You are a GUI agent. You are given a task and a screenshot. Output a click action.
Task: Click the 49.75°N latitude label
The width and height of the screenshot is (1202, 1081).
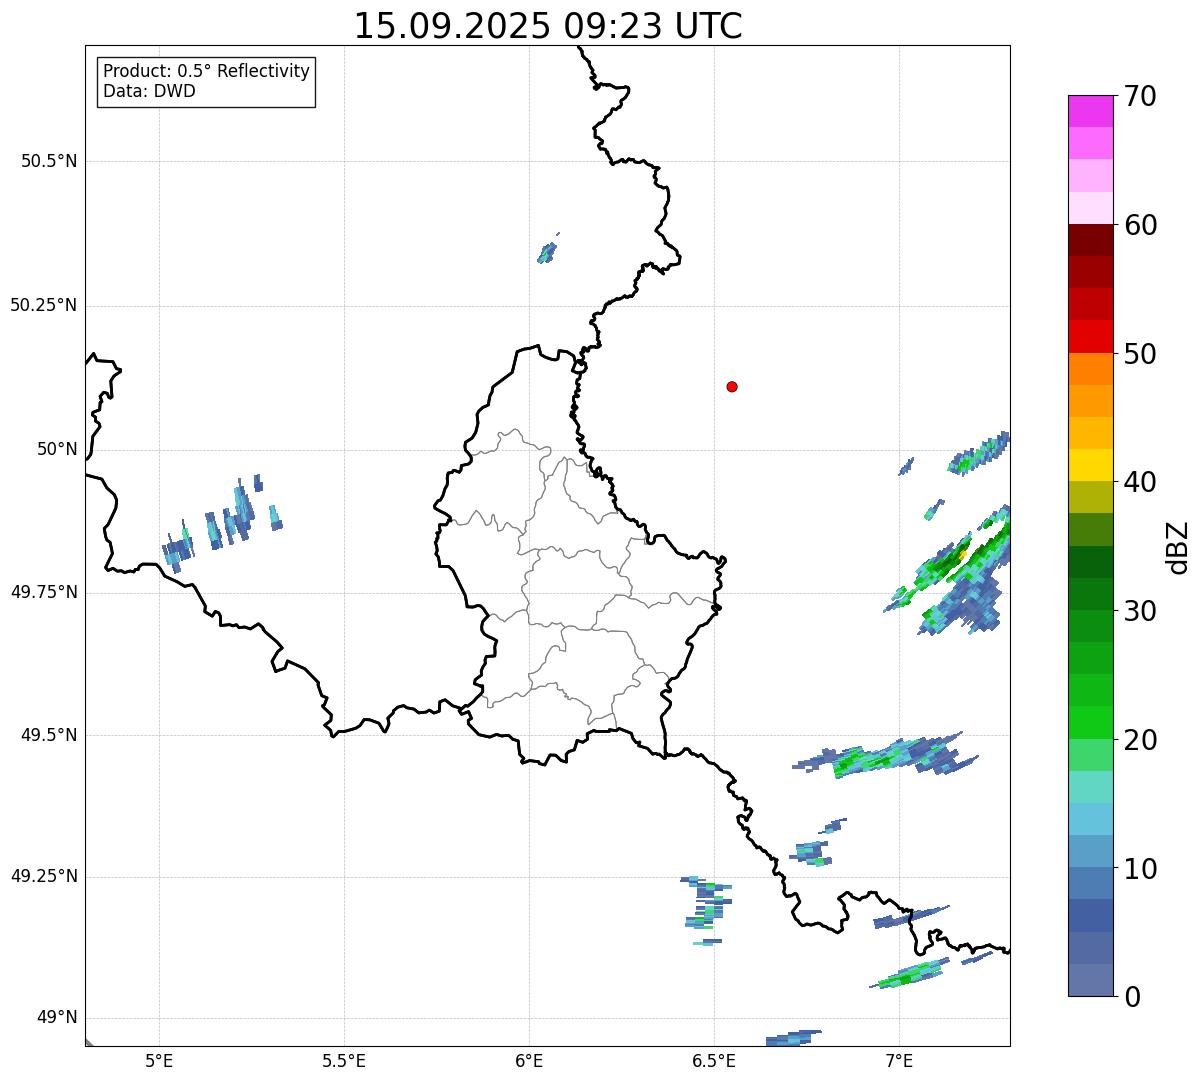[44, 592]
